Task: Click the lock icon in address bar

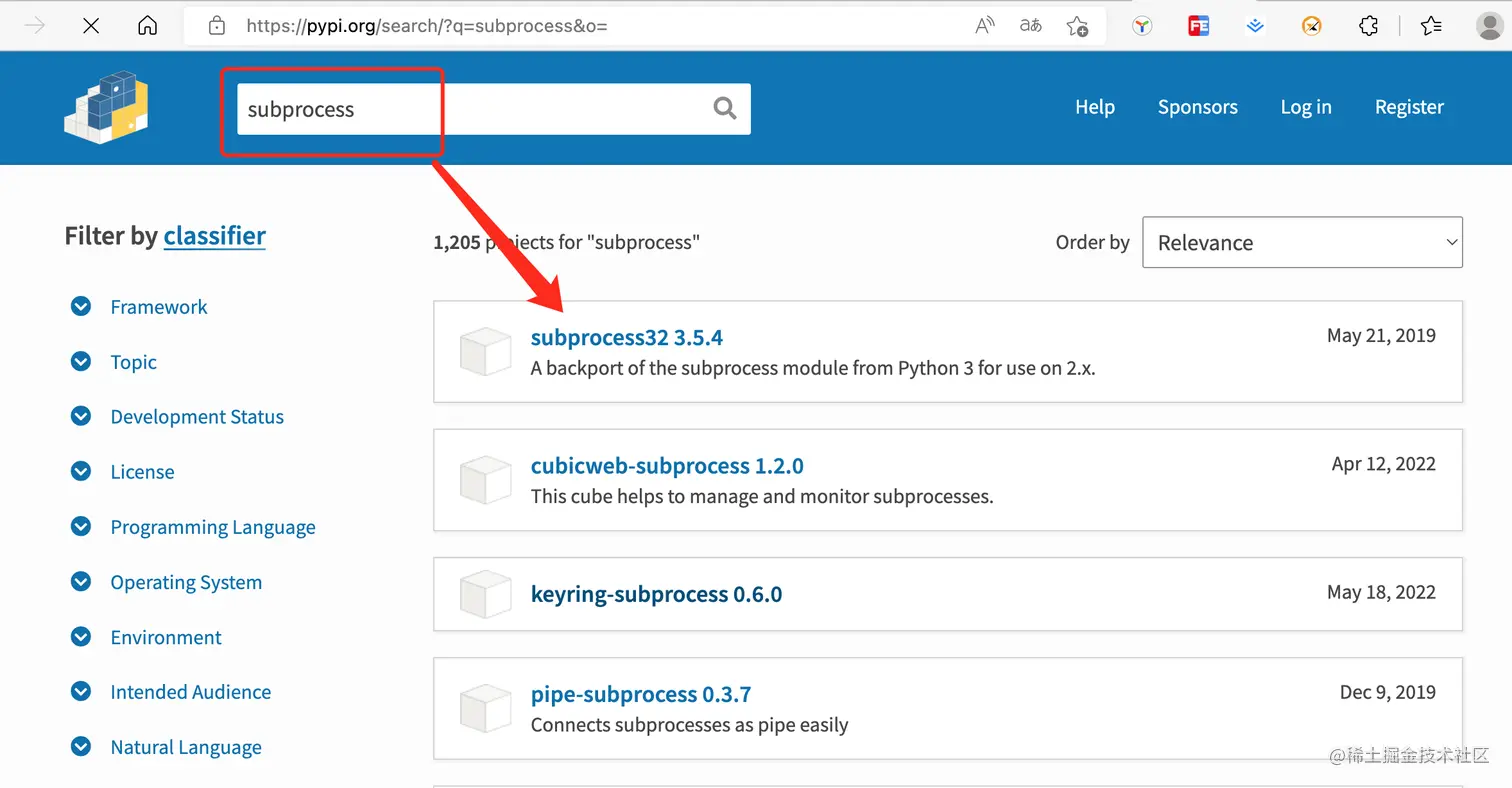Action: [216, 26]
